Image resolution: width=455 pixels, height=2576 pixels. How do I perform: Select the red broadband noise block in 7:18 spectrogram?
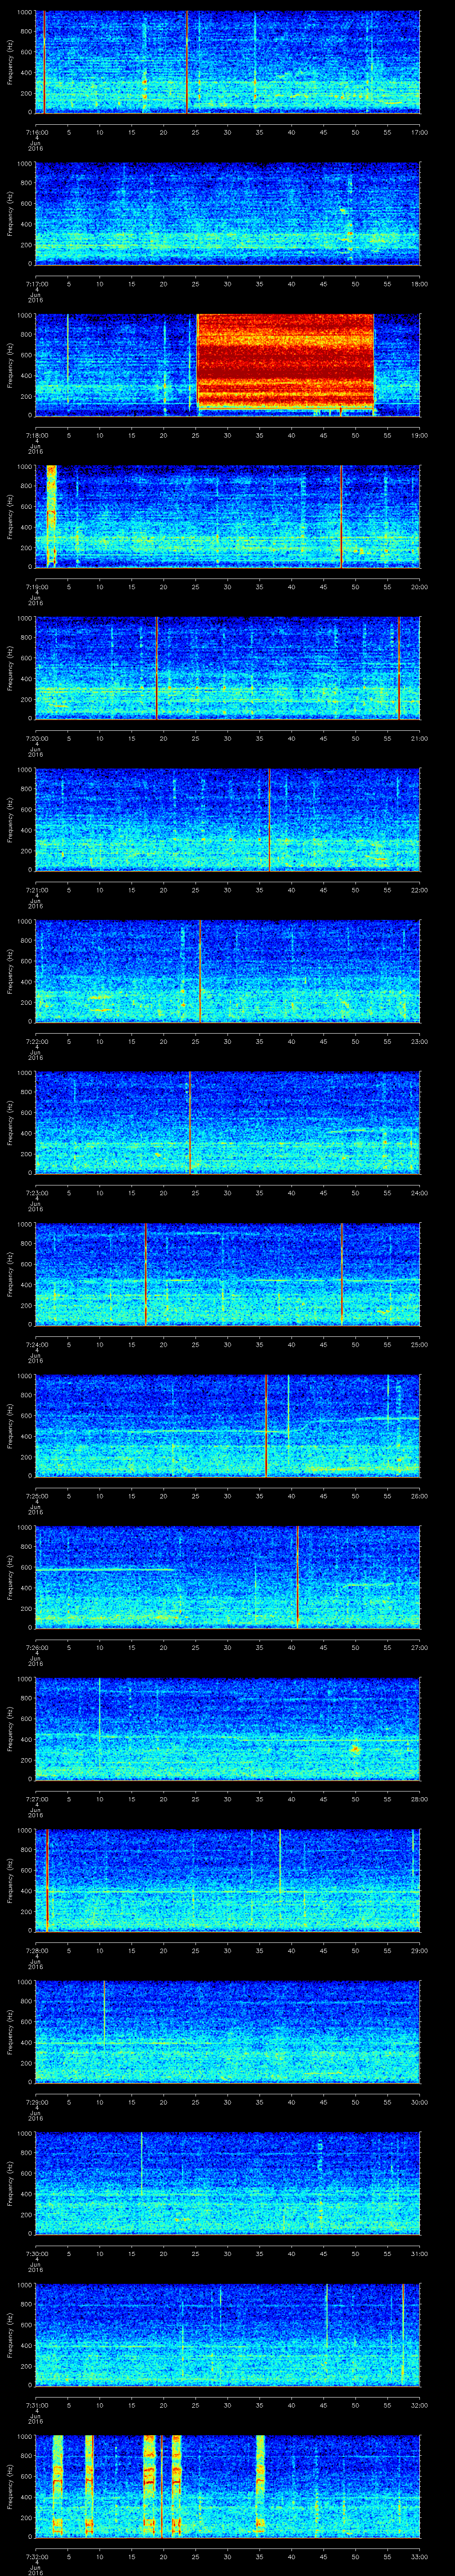(285, 361)
